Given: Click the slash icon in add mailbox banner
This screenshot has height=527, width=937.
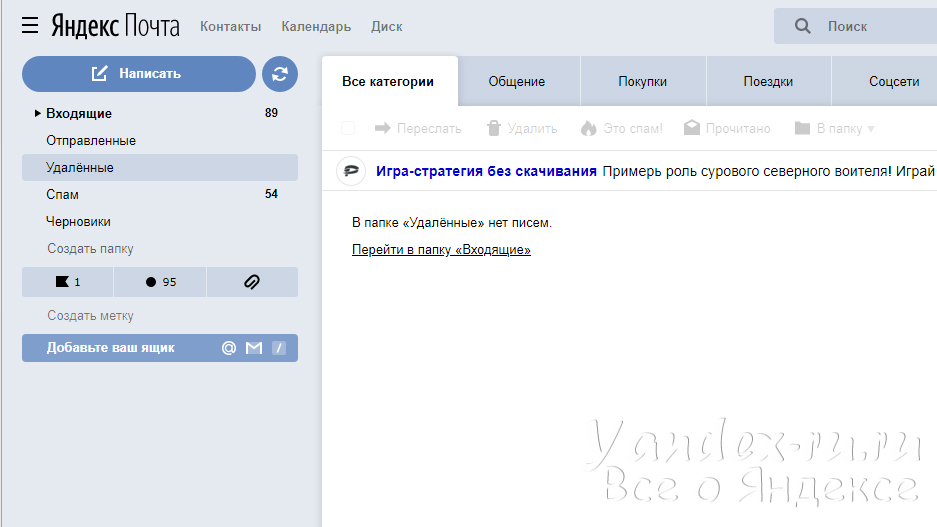Looking at the screenshot, I should [279, 348].
